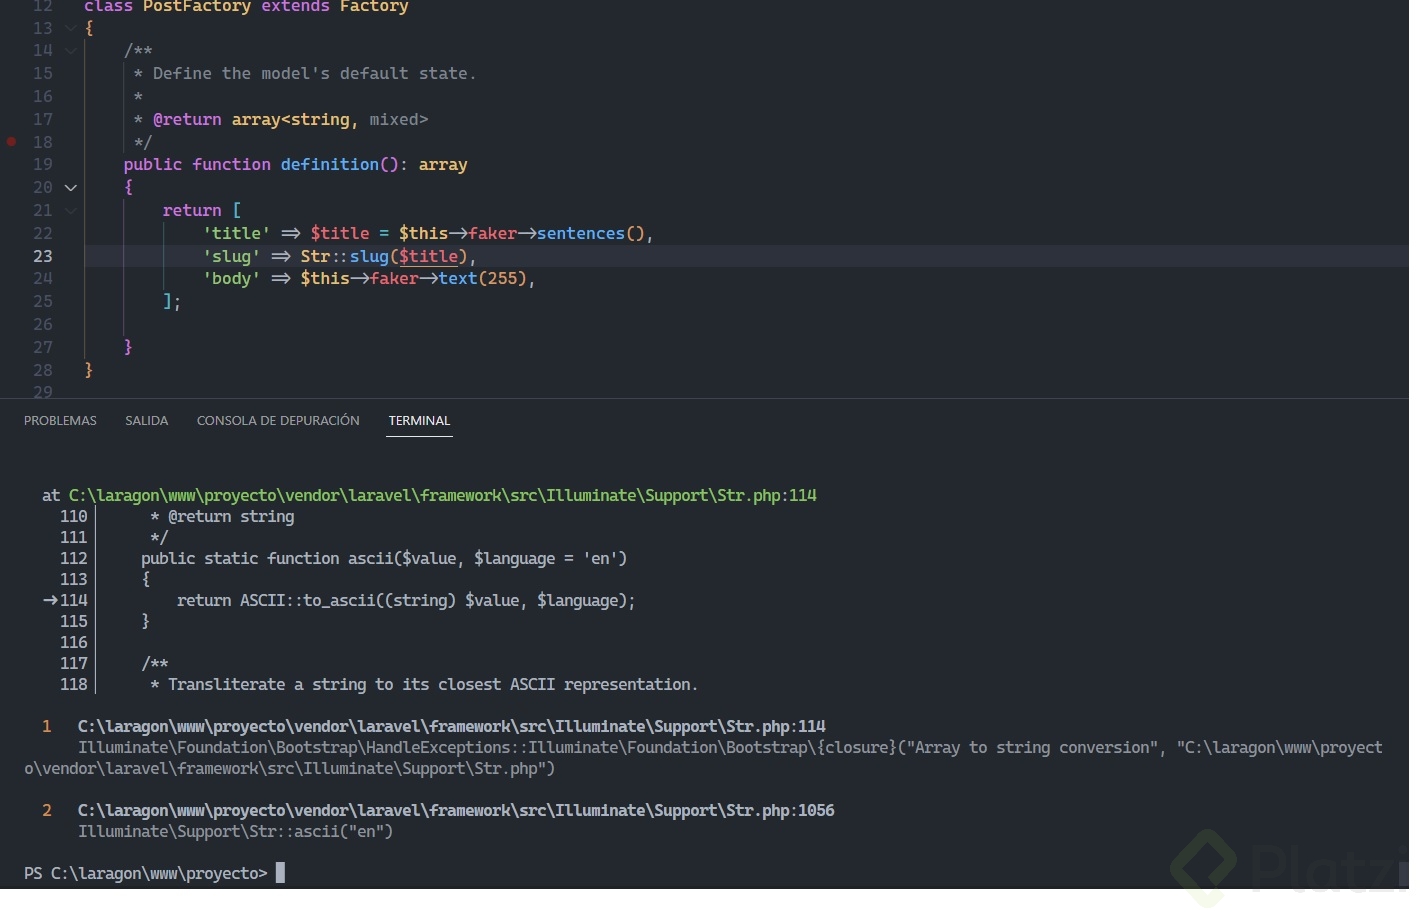The width and height of the screenshot is (1422, 918).
Task: Click 'public static function ascii' in the terminal
Action: [x=269, y=558]
